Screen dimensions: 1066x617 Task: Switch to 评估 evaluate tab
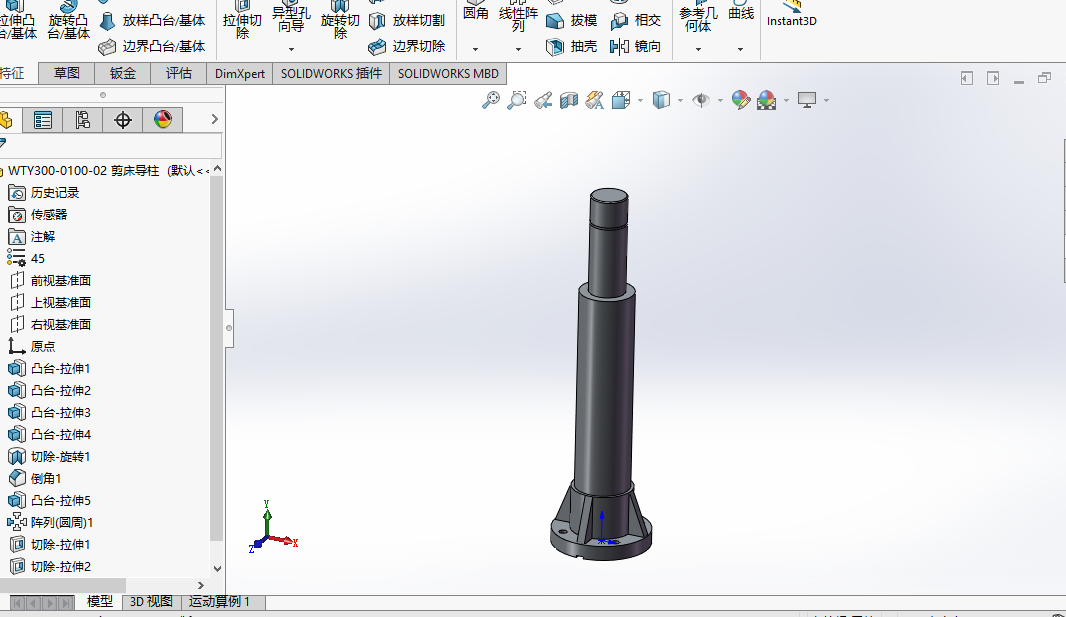(178, 73)
